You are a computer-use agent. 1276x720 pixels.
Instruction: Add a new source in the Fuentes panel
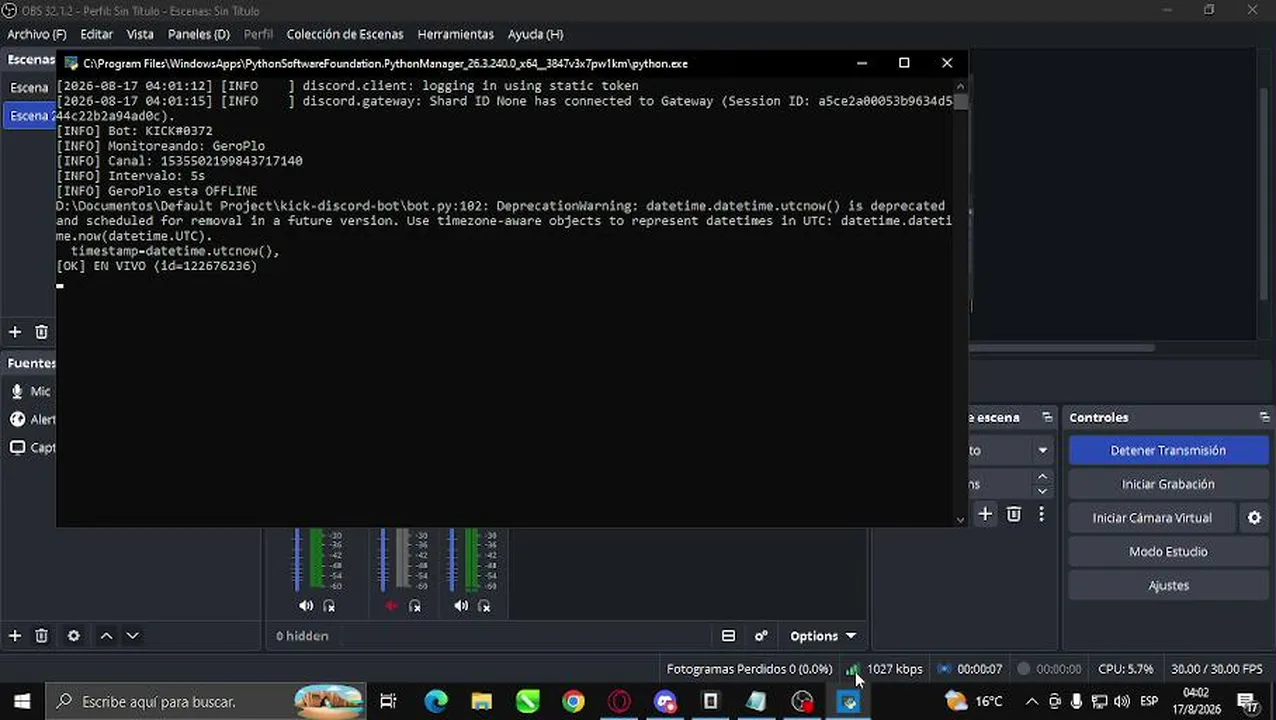[x=15, y=635]
